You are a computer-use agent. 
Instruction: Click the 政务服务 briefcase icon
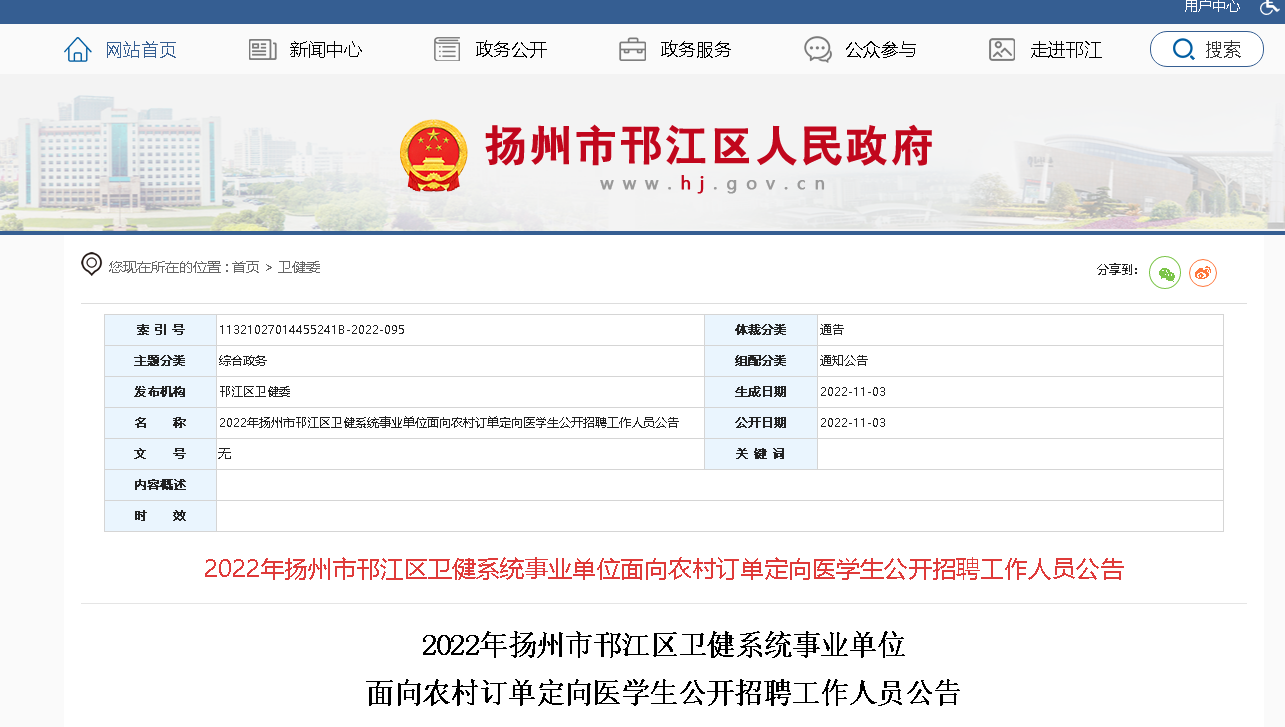tap(632, 50)
